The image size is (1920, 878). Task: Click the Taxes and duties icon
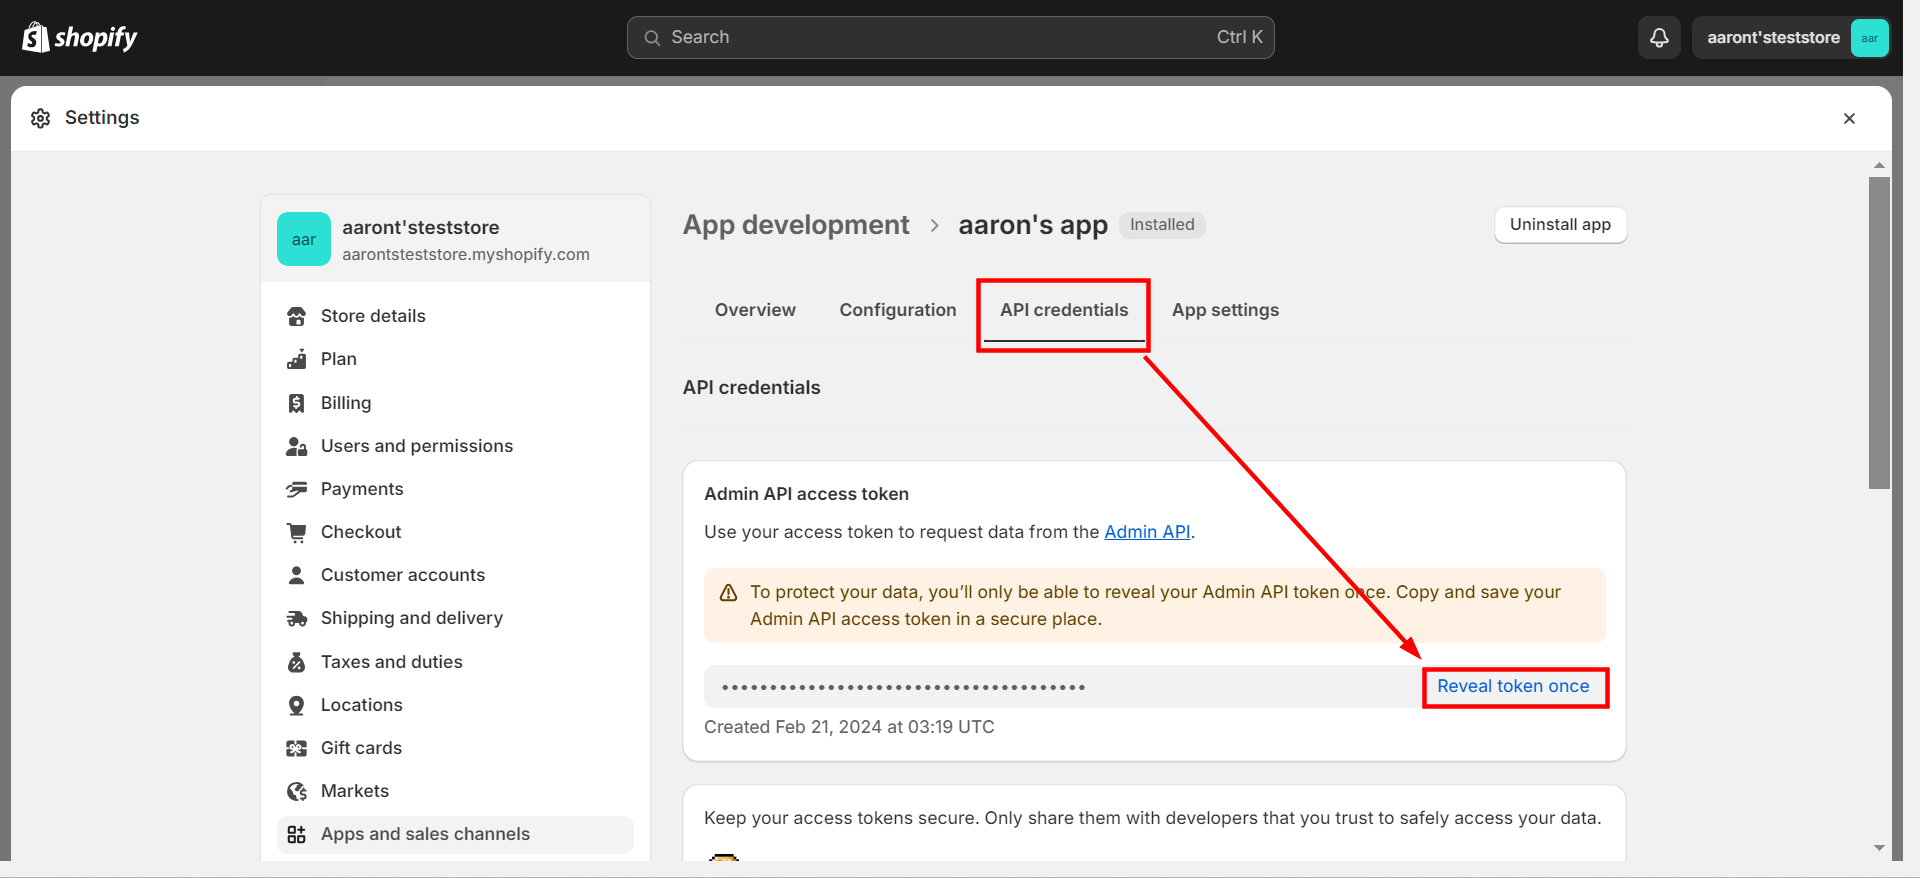point(297,662)
